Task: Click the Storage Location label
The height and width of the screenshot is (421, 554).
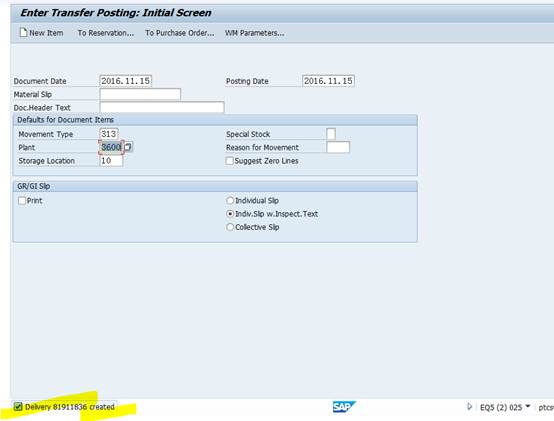Action: pos(47,161)
